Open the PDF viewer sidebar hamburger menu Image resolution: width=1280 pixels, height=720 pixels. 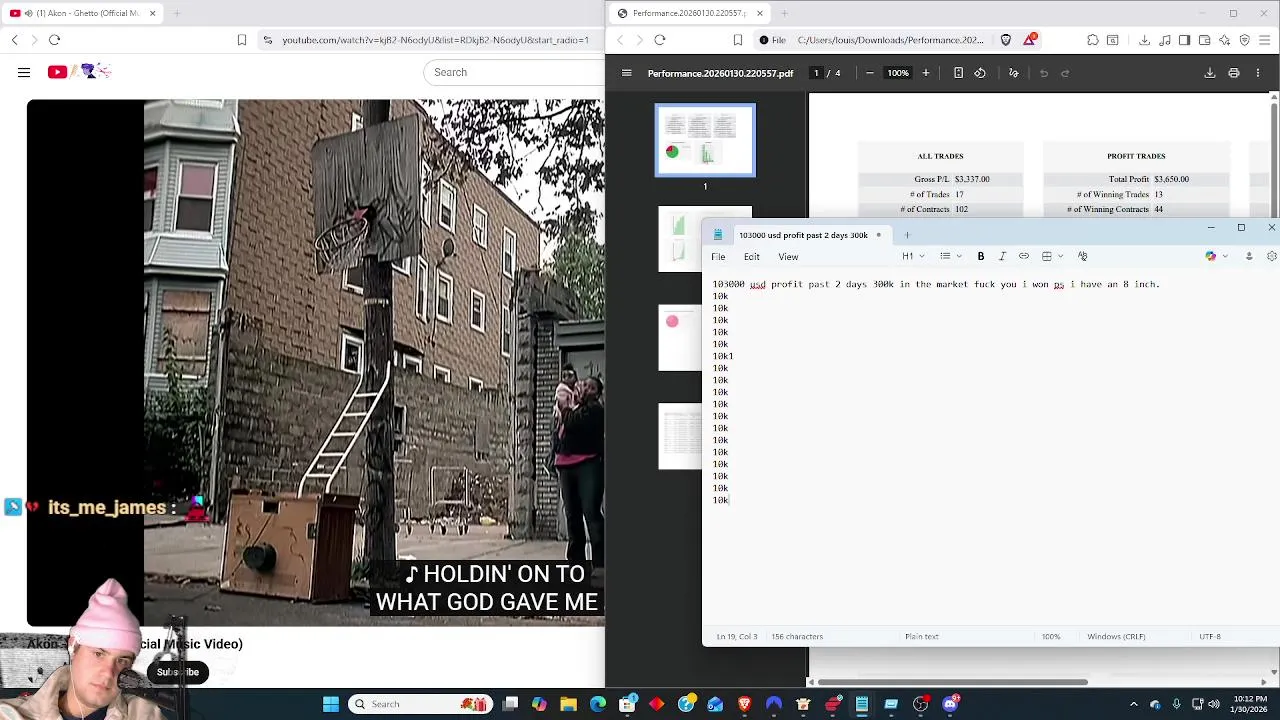pos(627,73)
